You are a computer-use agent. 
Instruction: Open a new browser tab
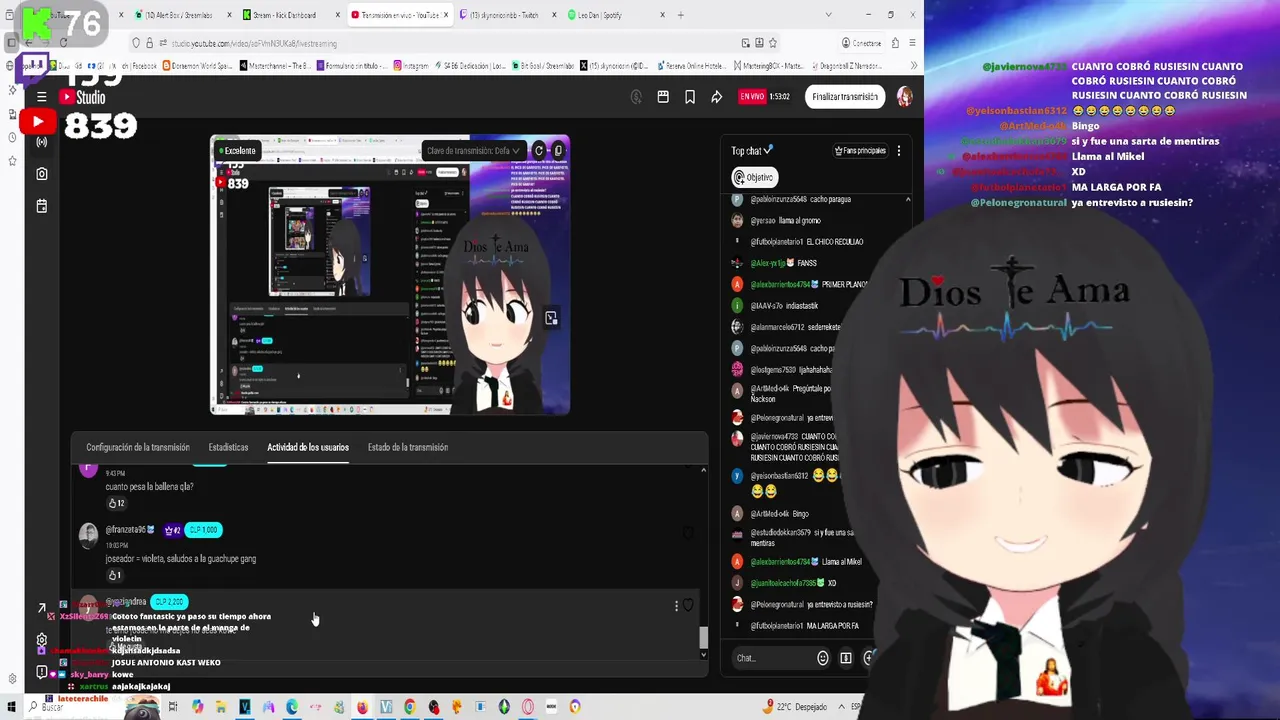pyautogui.click(x=681, y=15)
